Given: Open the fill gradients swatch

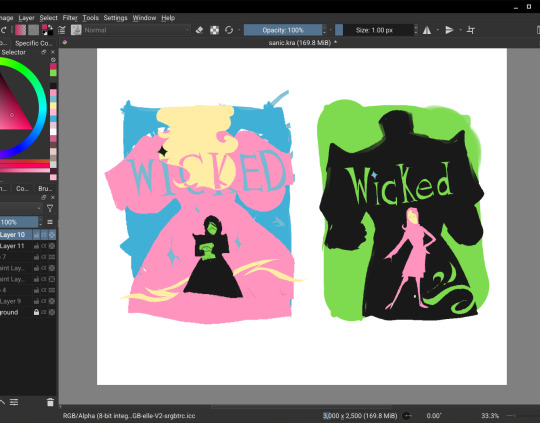Looking at the screenshot, I should [21, 30].
